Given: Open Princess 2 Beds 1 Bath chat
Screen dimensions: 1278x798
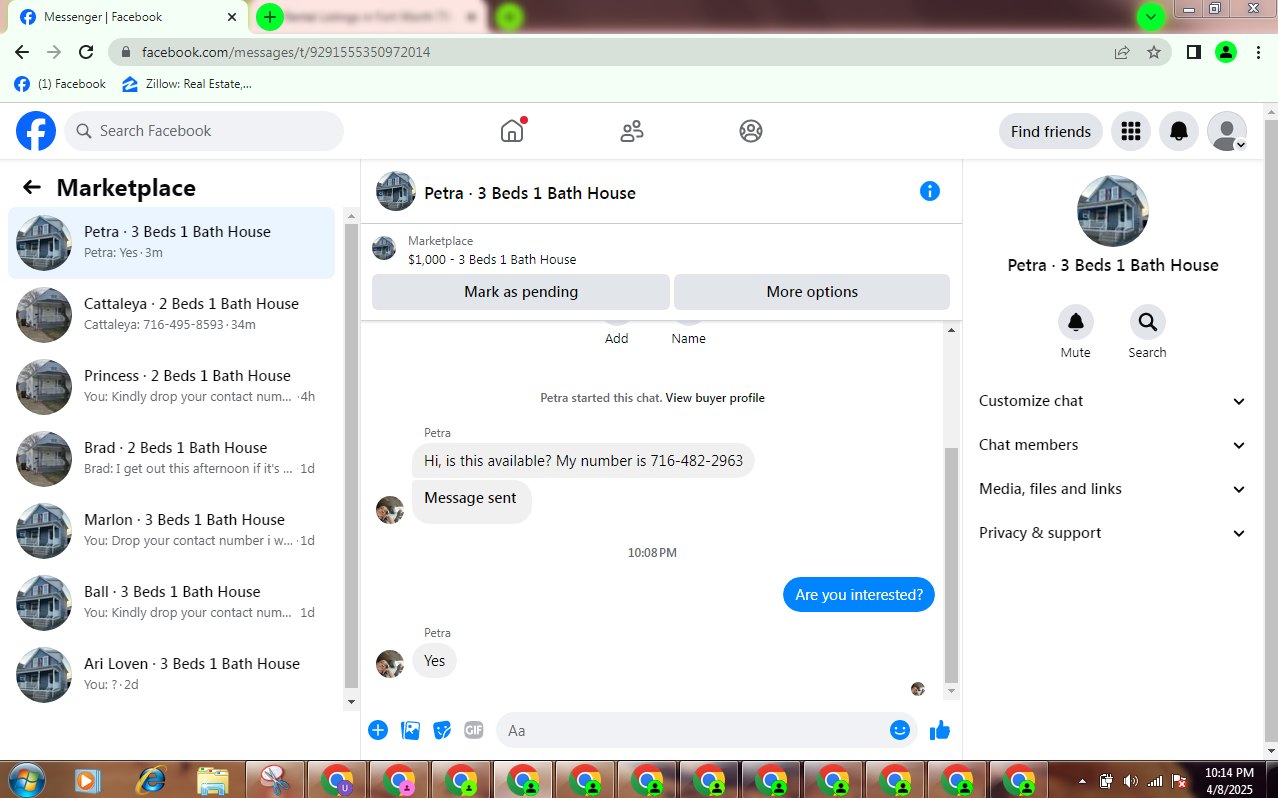Looking at the screenshot, I should click(171, 387).
